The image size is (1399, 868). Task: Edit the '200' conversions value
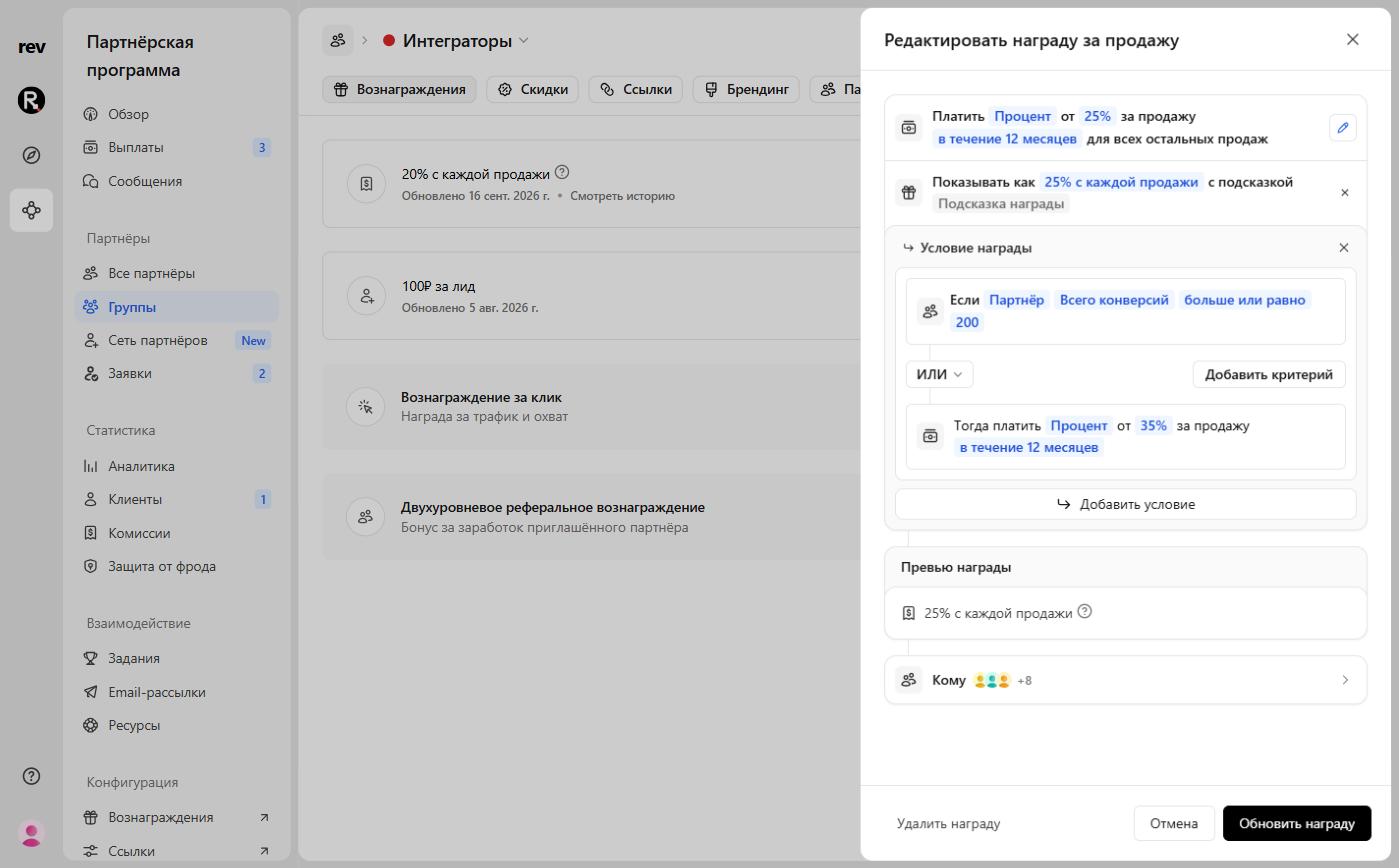[x=967, y=322]
